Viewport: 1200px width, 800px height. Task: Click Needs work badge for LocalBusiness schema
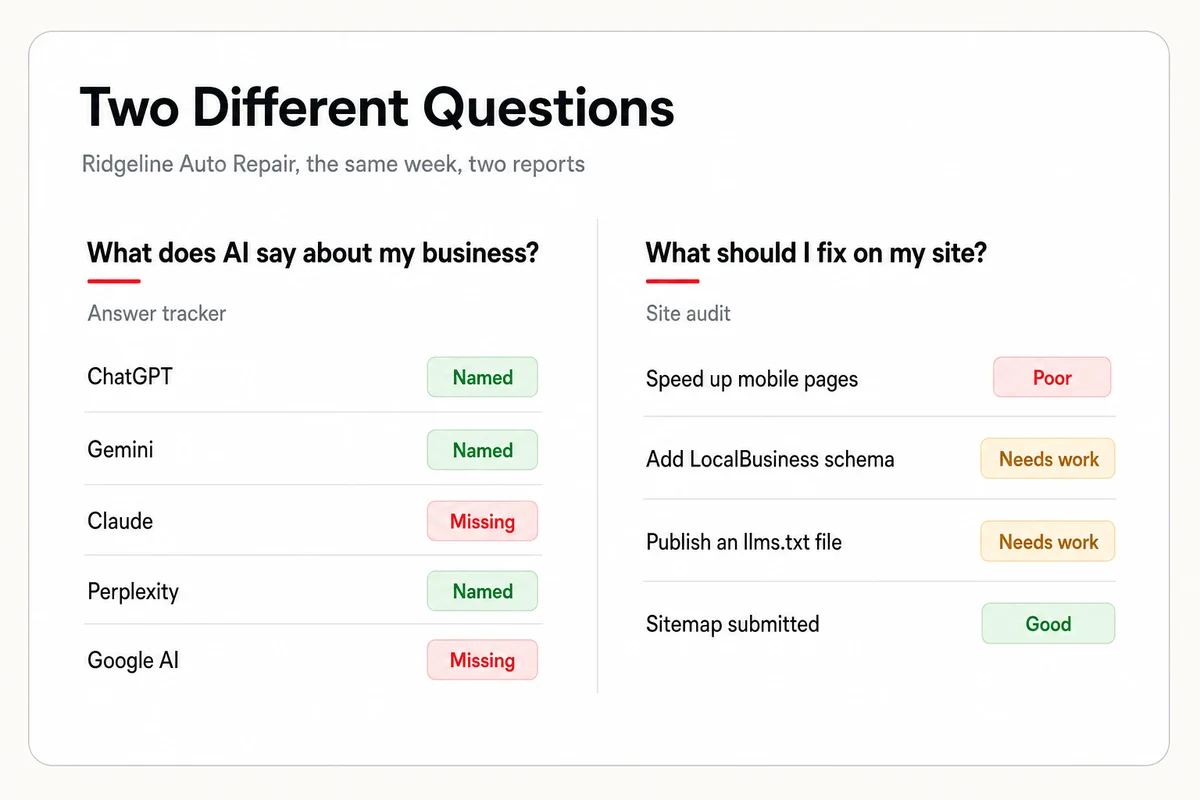(1048, 459)
